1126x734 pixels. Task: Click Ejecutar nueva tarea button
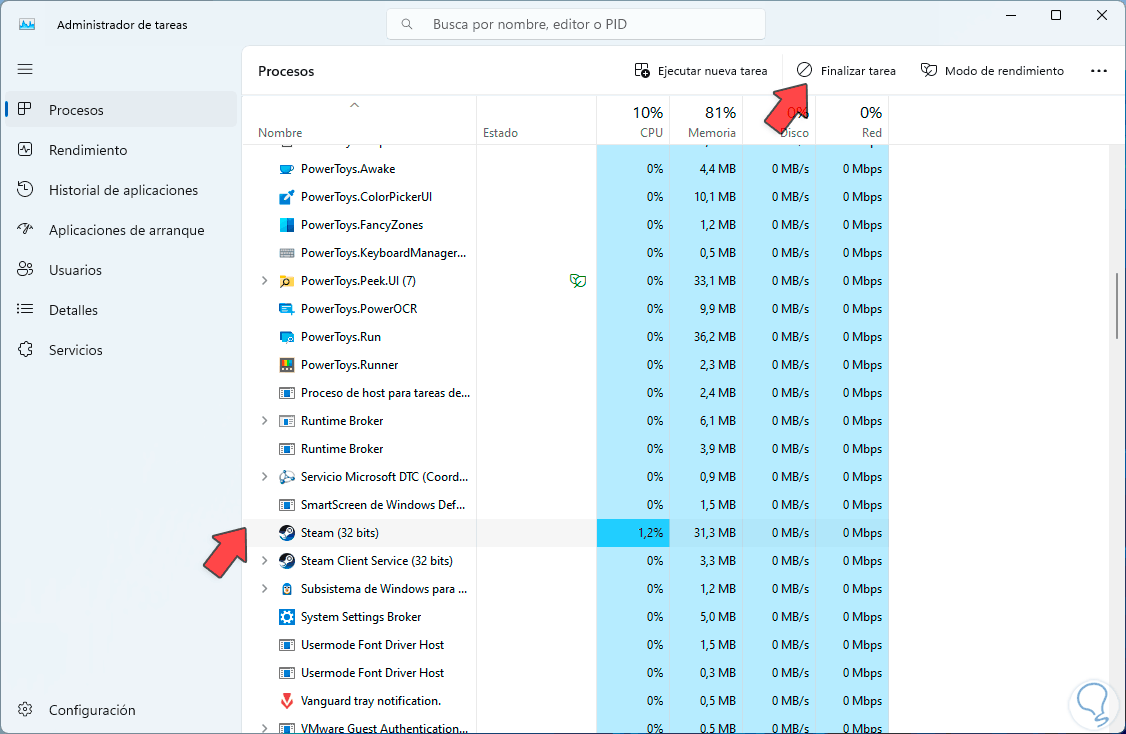(701, 70)
